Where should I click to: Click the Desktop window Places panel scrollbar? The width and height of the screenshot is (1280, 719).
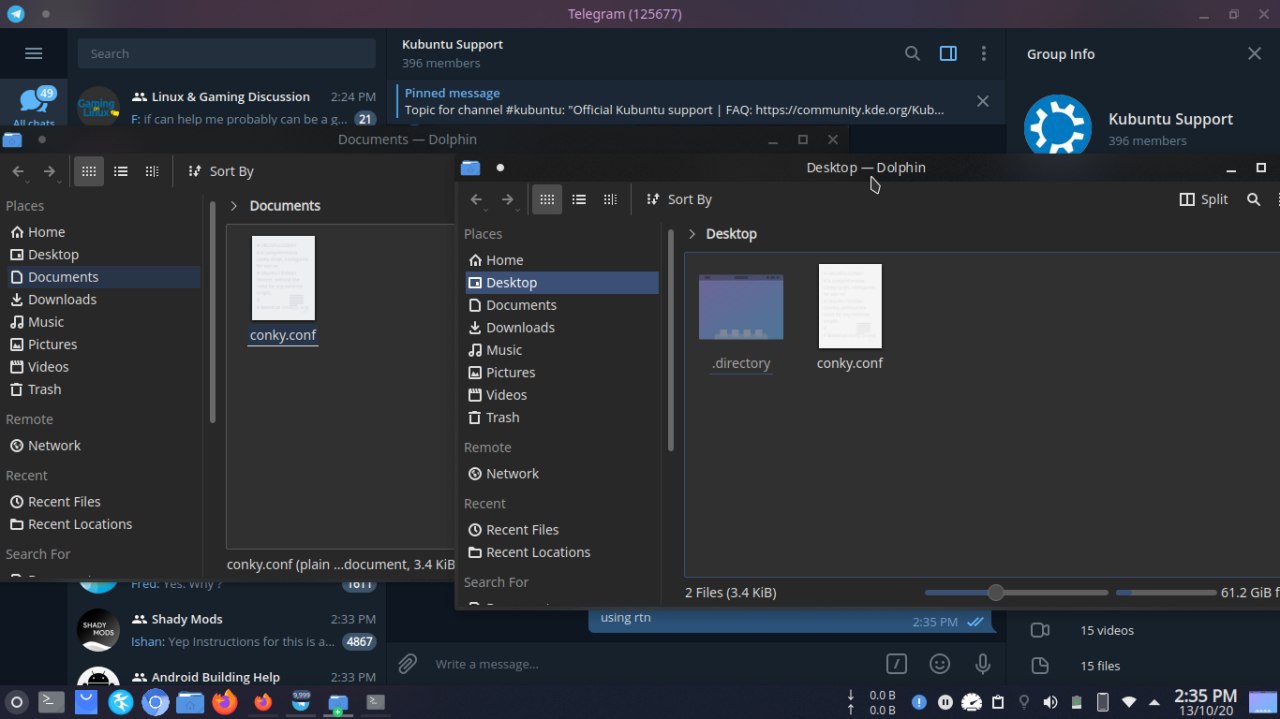(x=670, y=340)
